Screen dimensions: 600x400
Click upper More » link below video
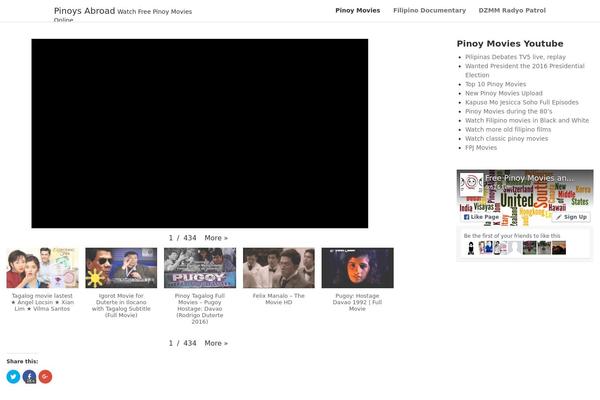point(216,238)
